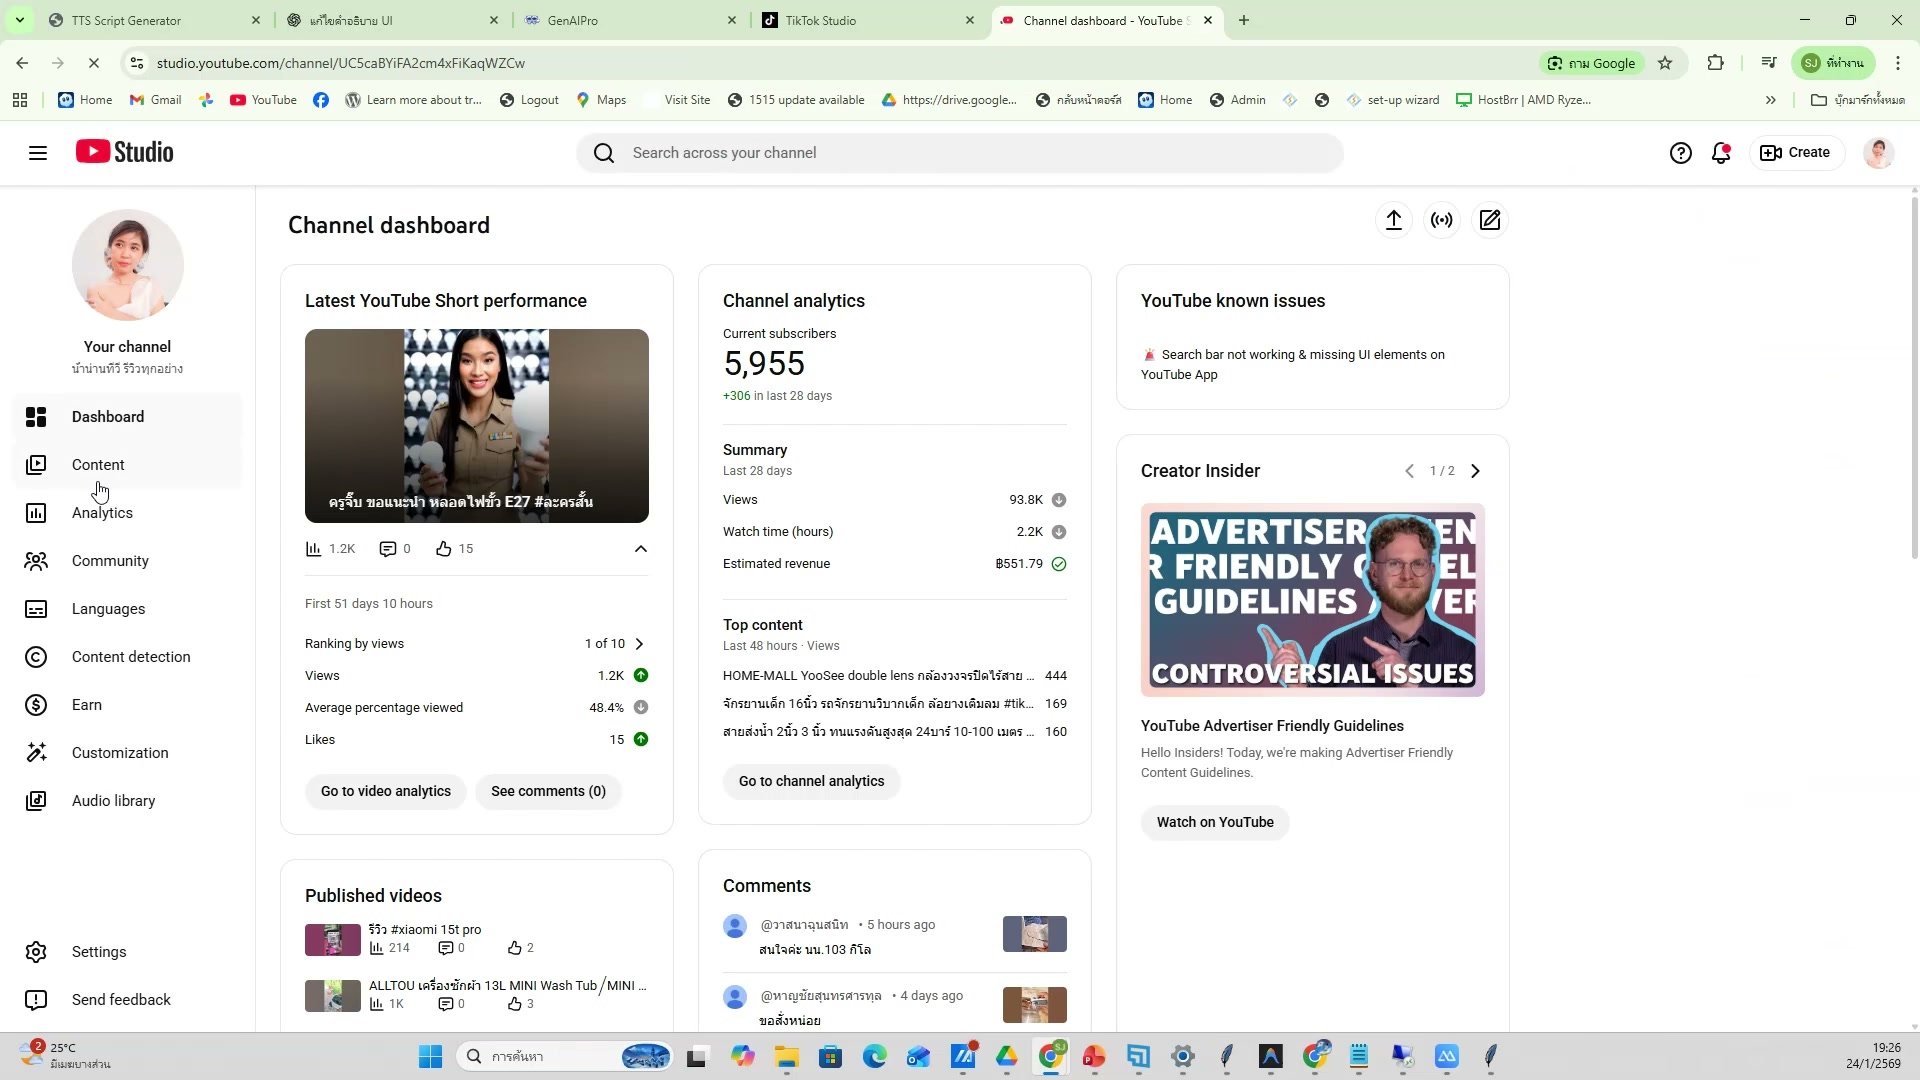Click the Create post pencil icon
This screenshot has height=1080, width=1920.
1489,220
